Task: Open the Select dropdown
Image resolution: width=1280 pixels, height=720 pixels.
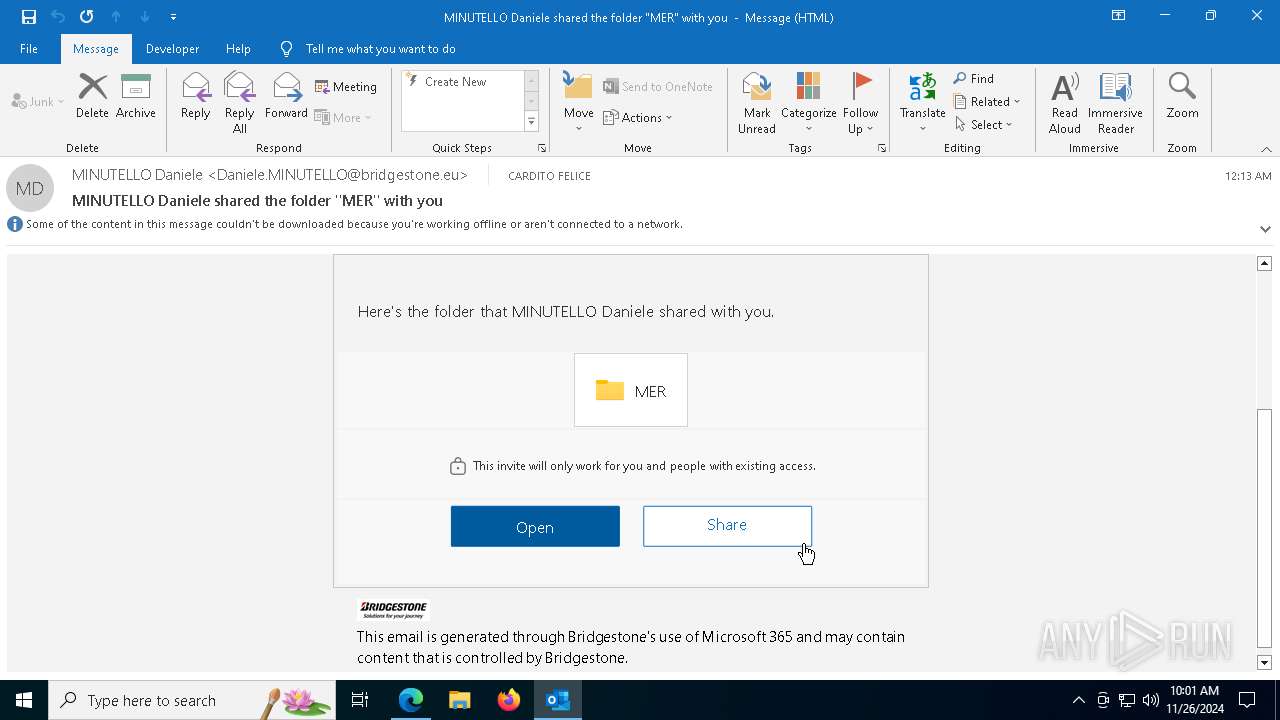Action: click(984, 124)
